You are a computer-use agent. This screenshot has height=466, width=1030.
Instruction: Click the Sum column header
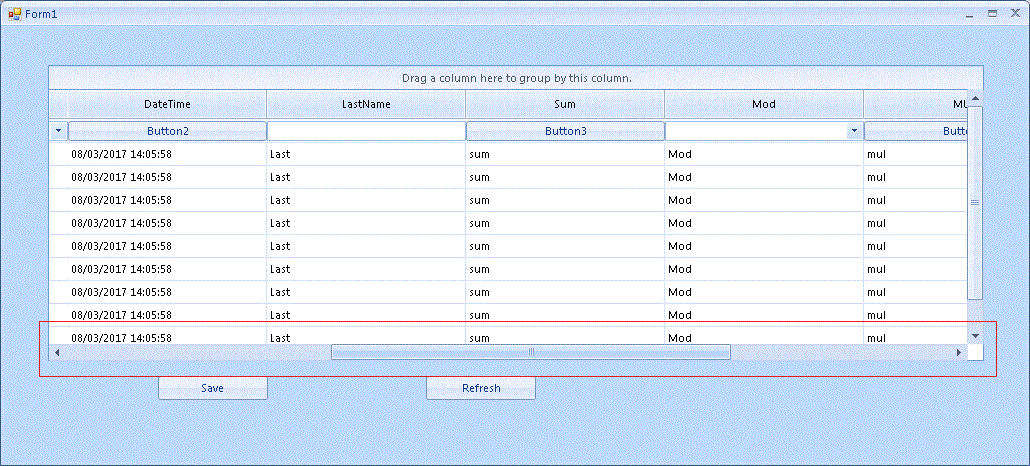coord(565,104)
